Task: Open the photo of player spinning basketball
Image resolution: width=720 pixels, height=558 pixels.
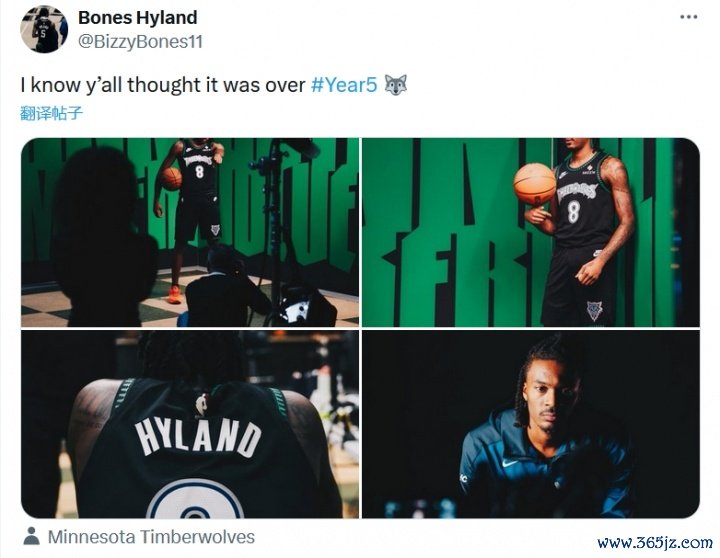Action: (531, 232)
